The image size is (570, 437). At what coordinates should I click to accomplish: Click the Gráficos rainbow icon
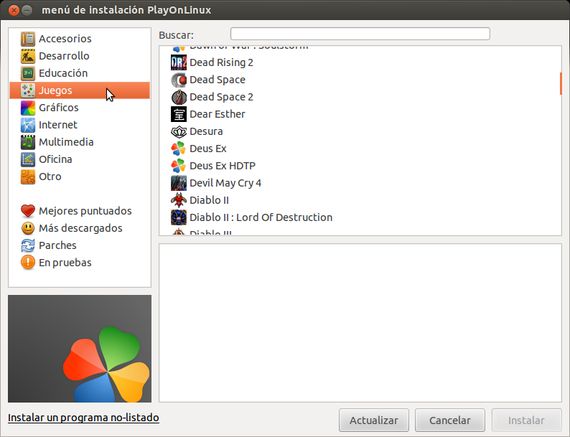click(28, 108)
